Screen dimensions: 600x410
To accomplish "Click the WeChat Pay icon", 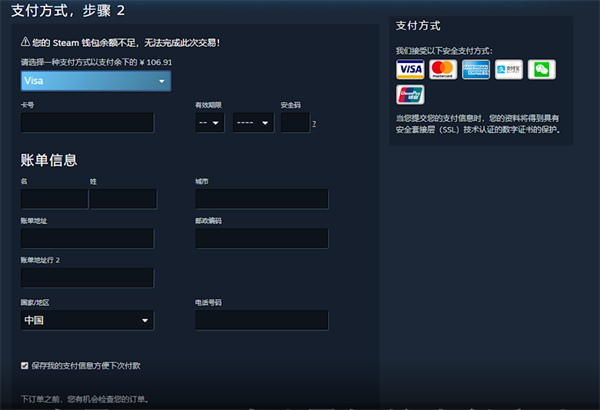I will click(541, 69).
